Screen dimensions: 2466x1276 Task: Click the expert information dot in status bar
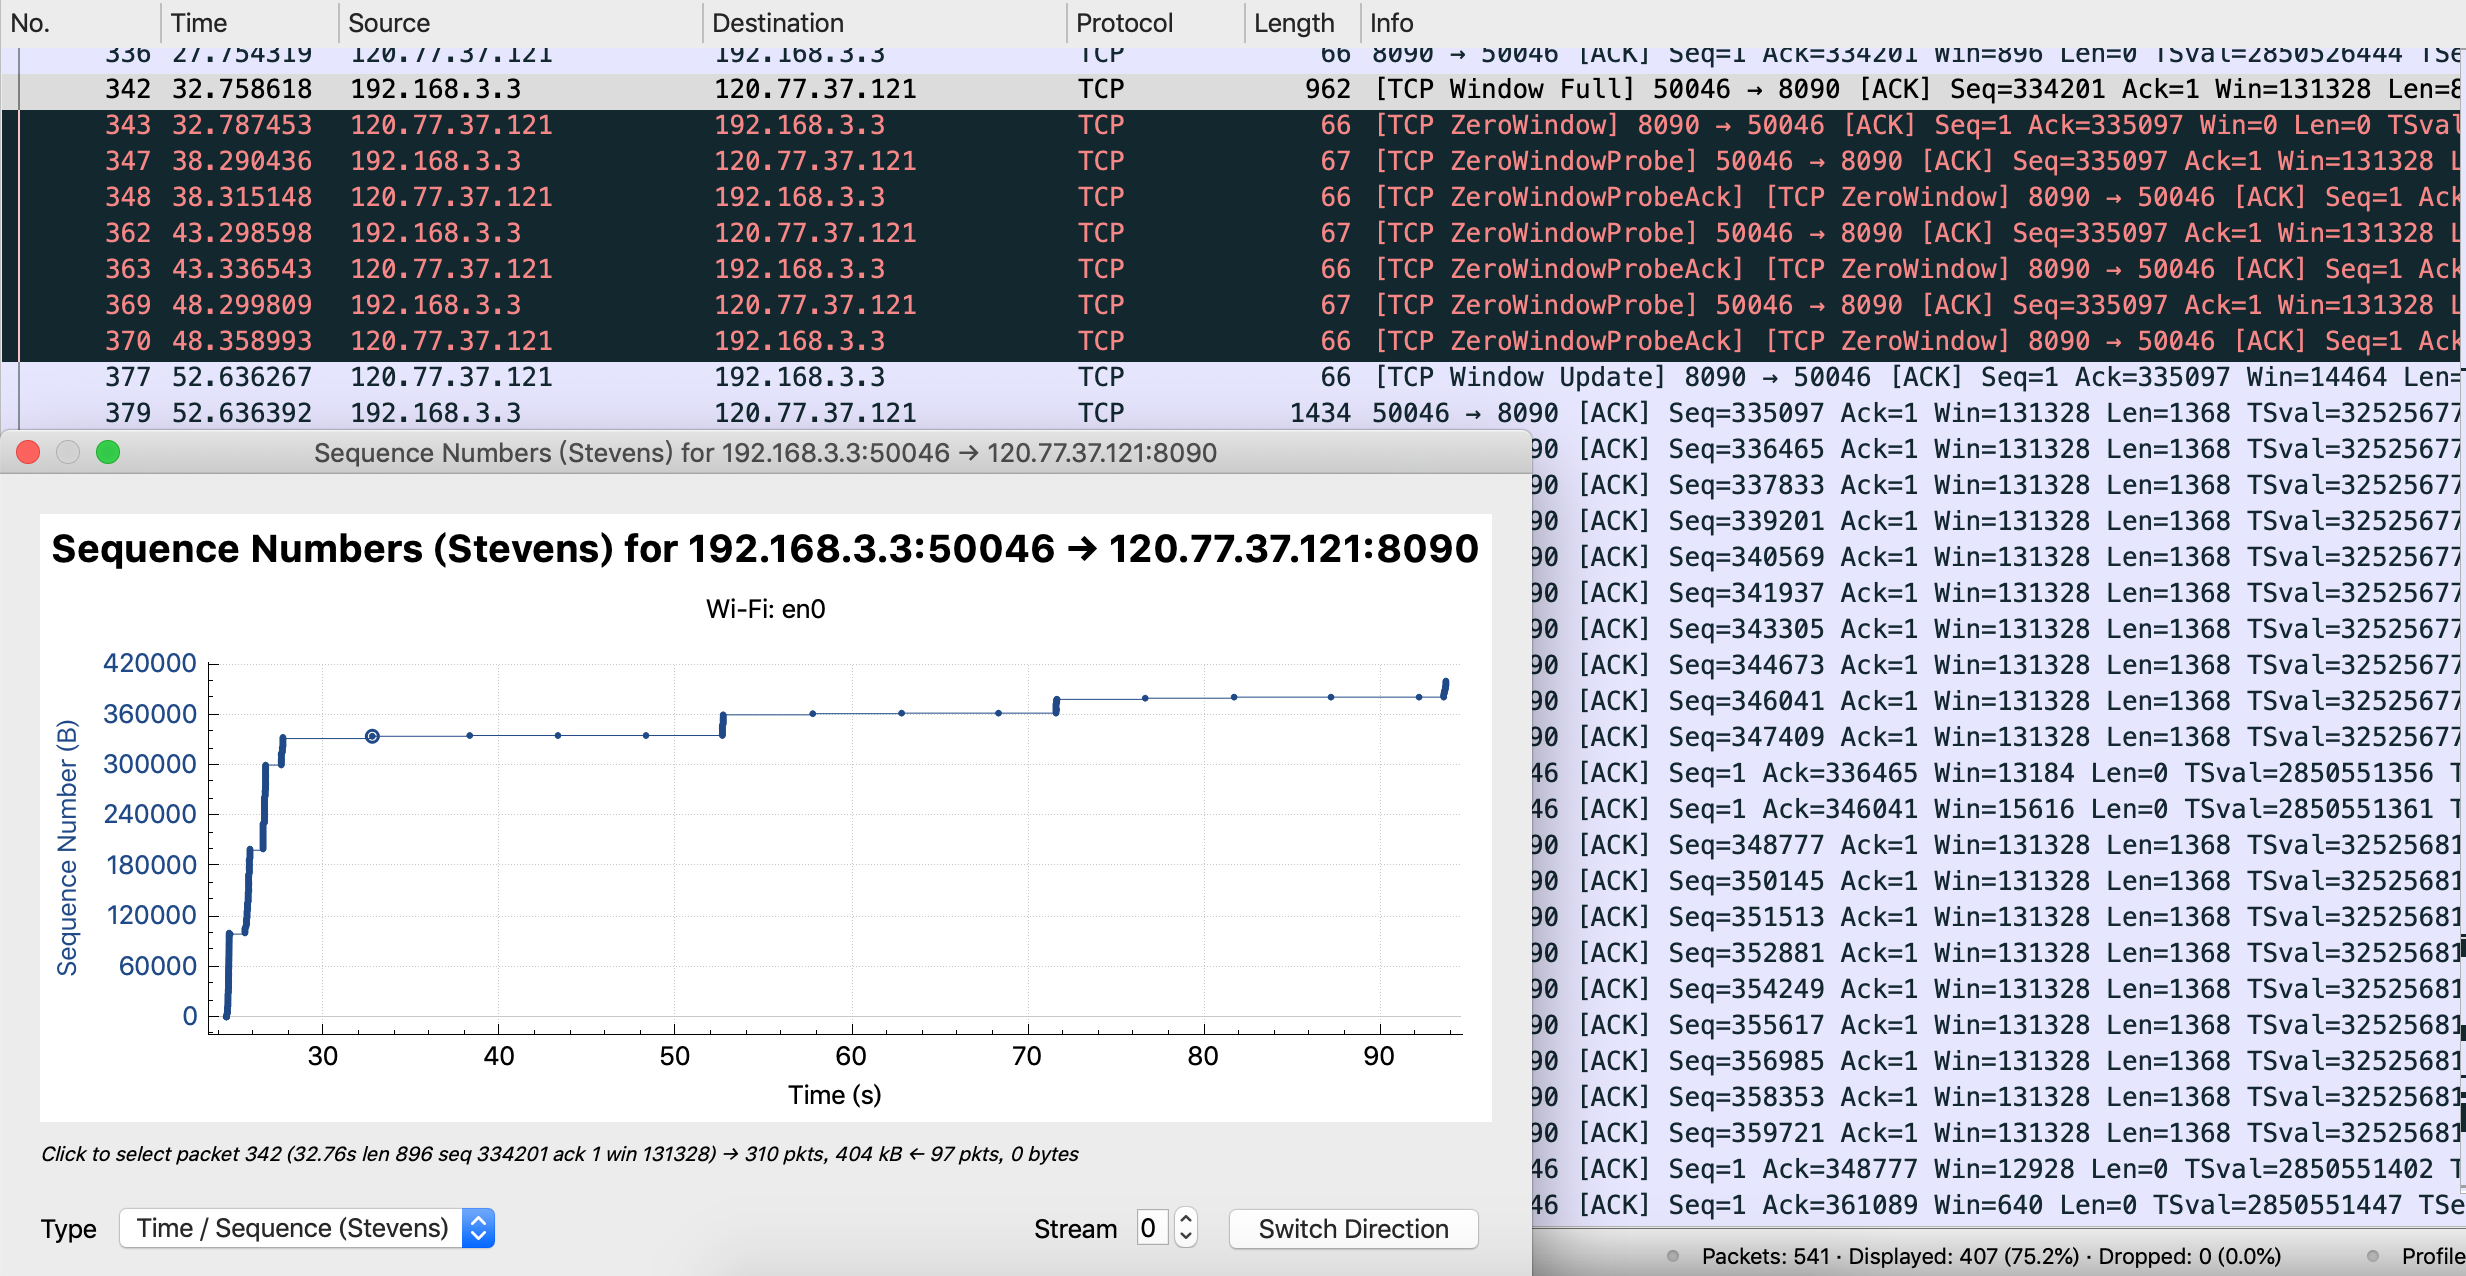coord(1674,1255)
